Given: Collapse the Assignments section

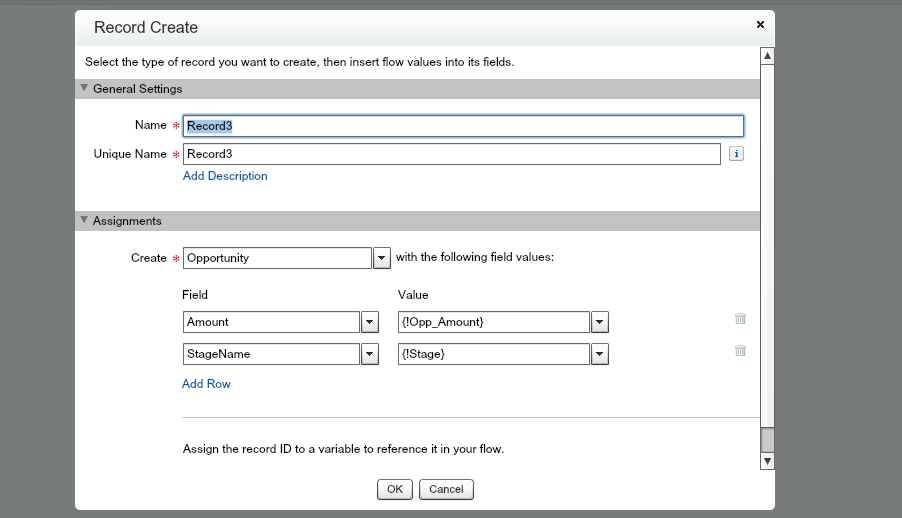Looking at the screenshot, I should 85,220.
